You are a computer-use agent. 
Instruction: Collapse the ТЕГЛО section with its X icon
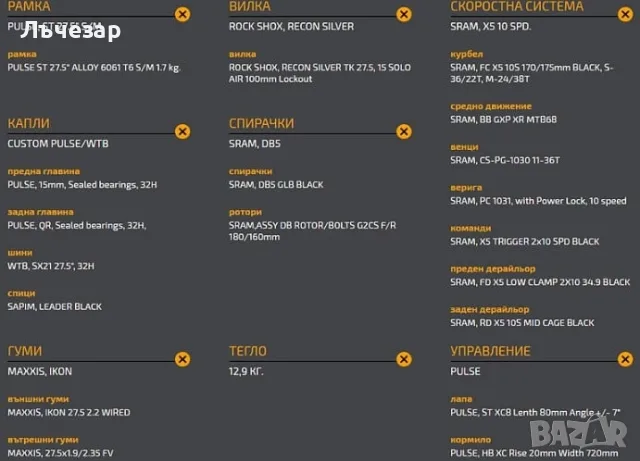tap(404, 359)
